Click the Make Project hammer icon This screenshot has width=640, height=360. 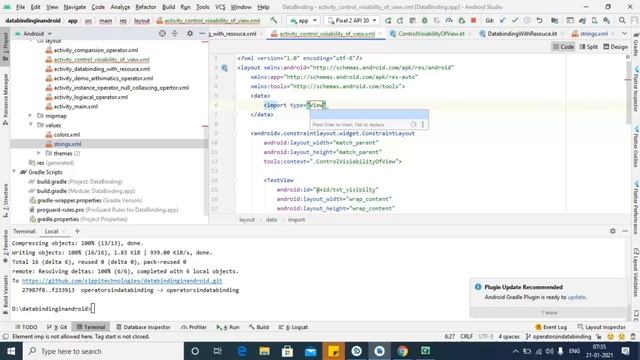[273, 20]
